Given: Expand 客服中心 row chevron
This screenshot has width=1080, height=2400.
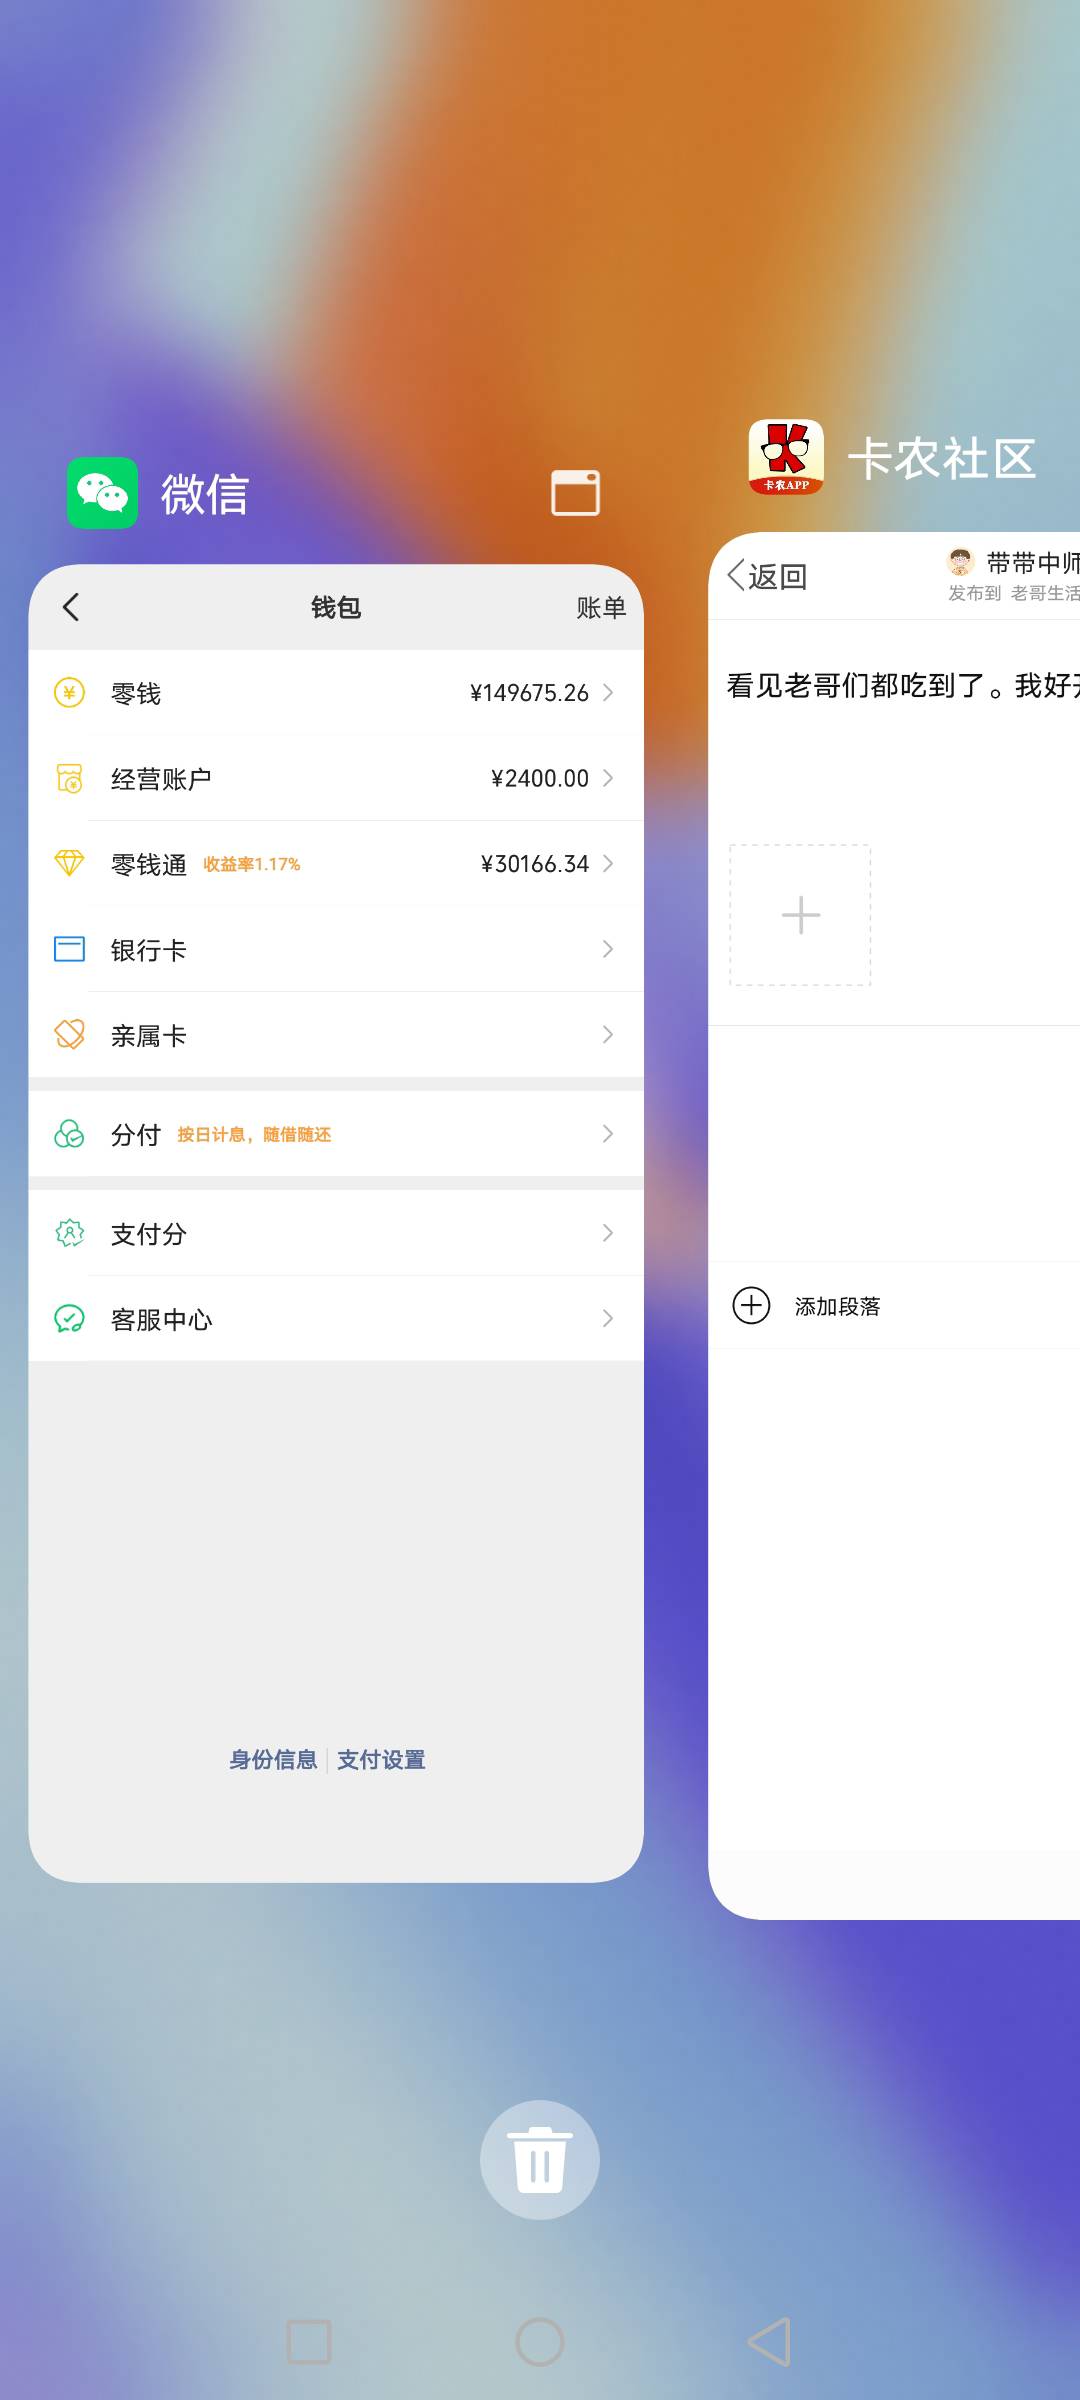Looking at the screenshot, I should click(608, 1319).
